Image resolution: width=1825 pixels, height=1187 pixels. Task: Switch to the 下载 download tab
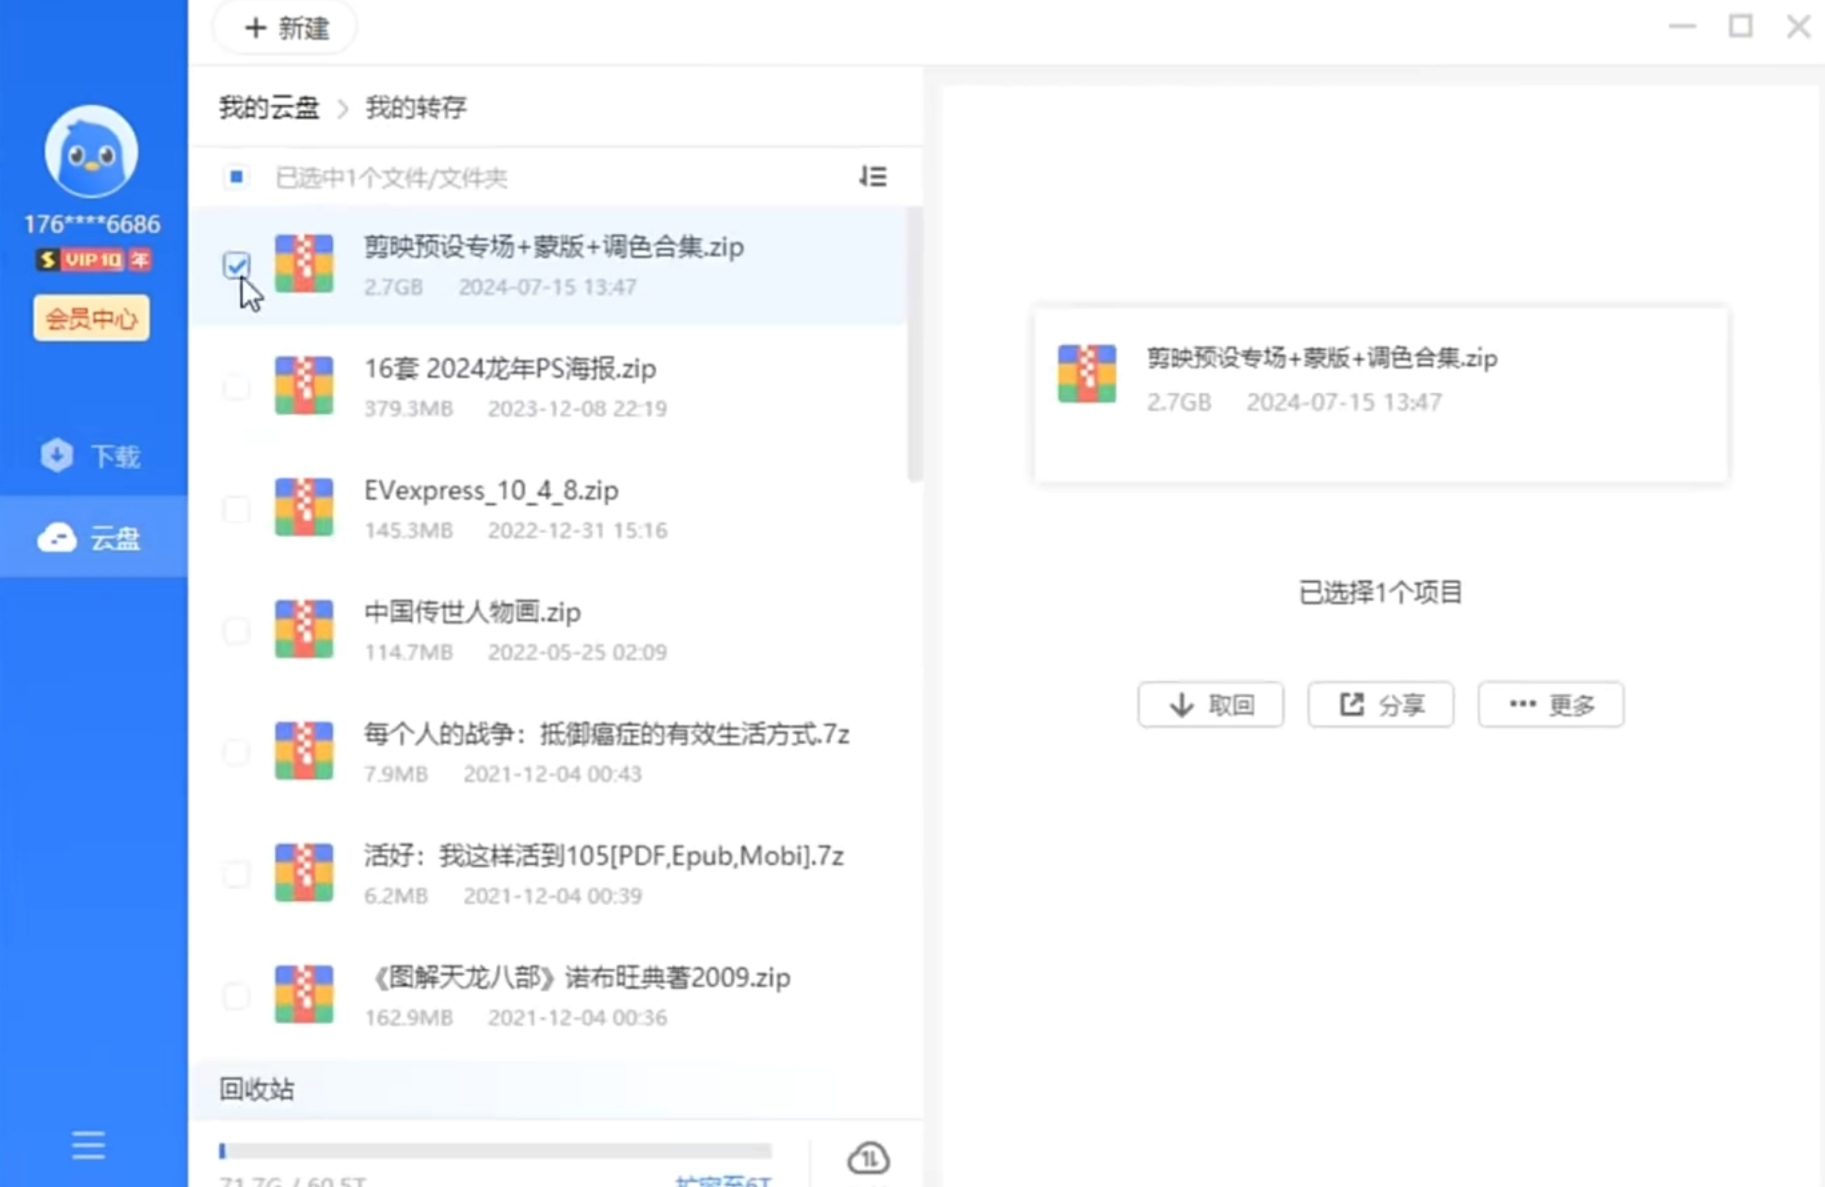pyautogui.click(x=93, y=456)
